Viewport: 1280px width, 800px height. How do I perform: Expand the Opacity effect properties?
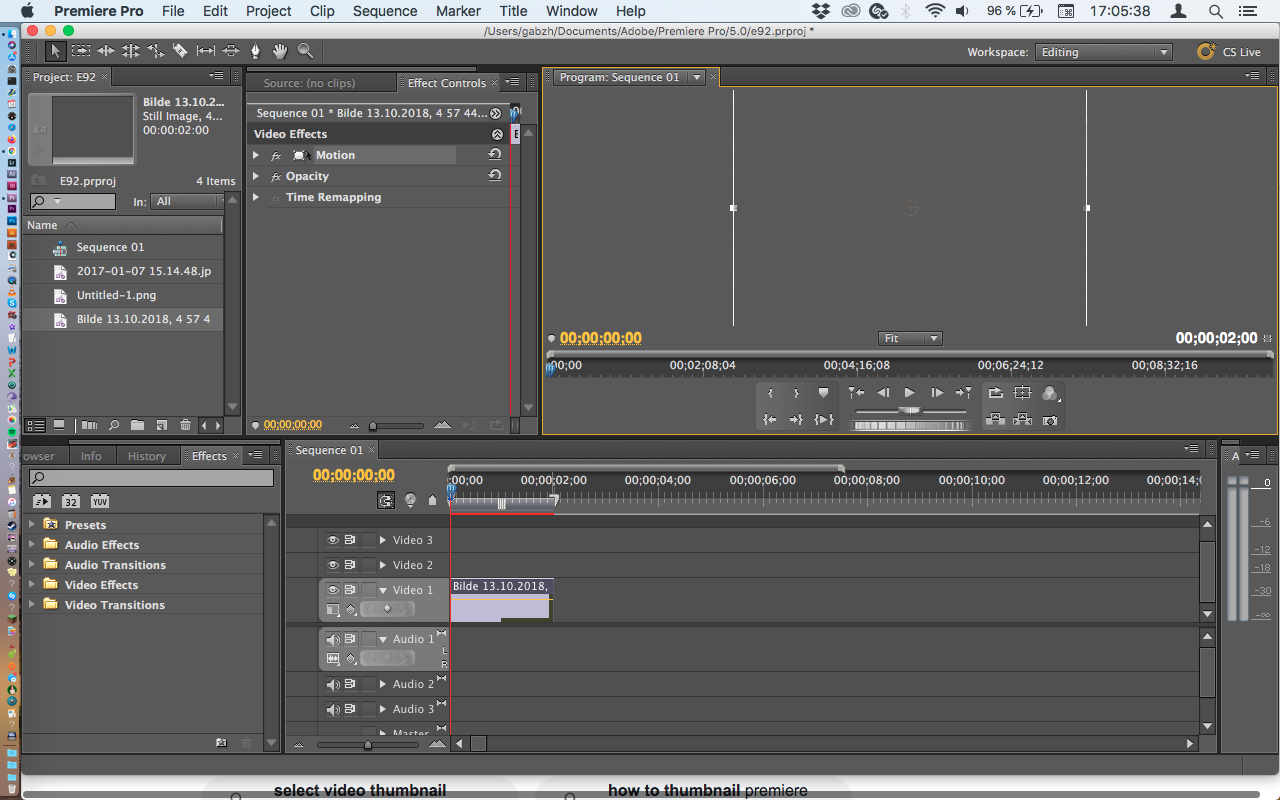pos(256,176)
